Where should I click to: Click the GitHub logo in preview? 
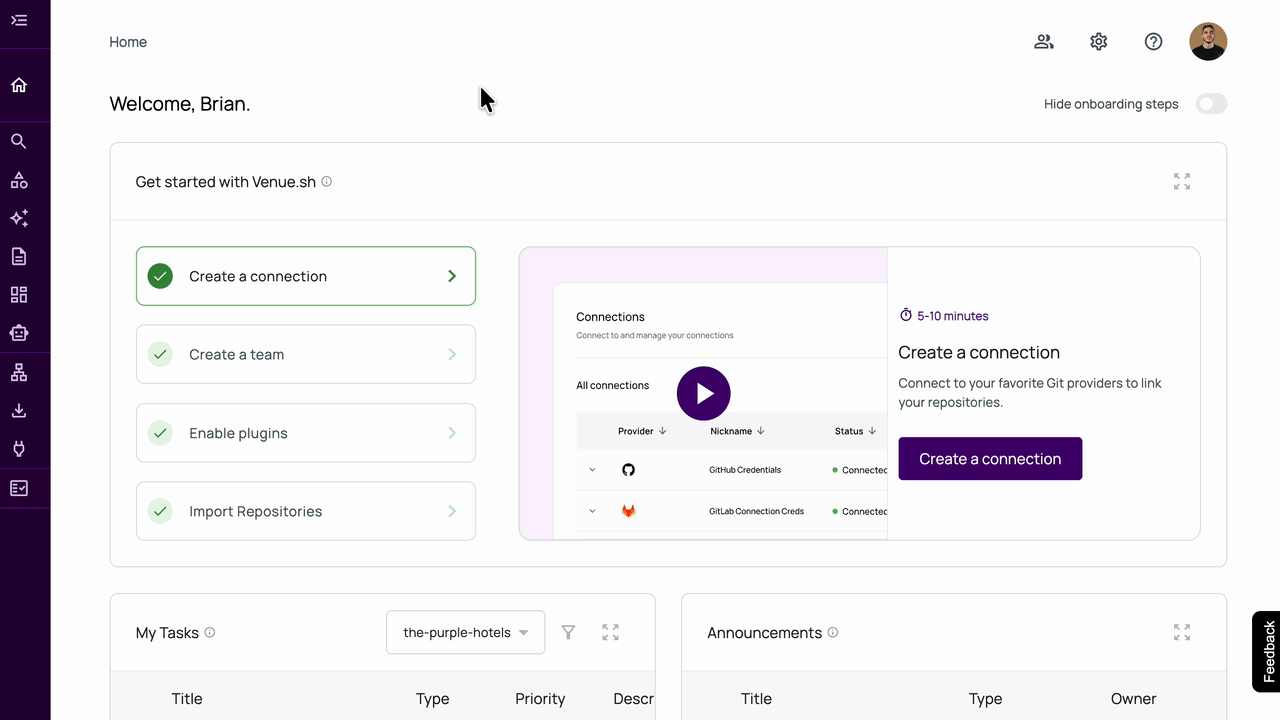(x=628, y=470)
